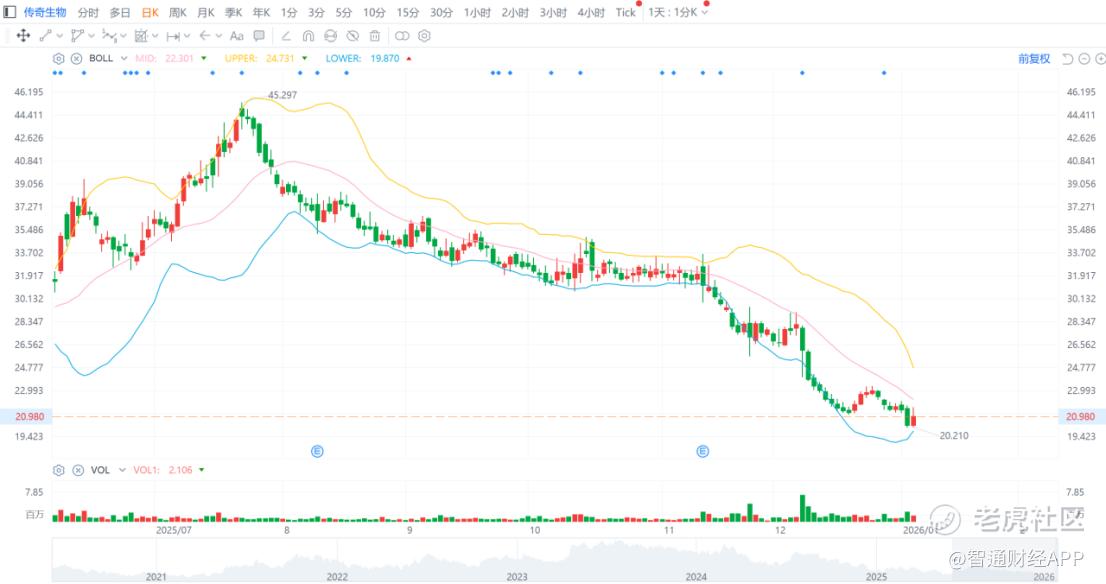Select 4小时 interval
This screenshot has height=584, width=1106.
pos(591,13)
